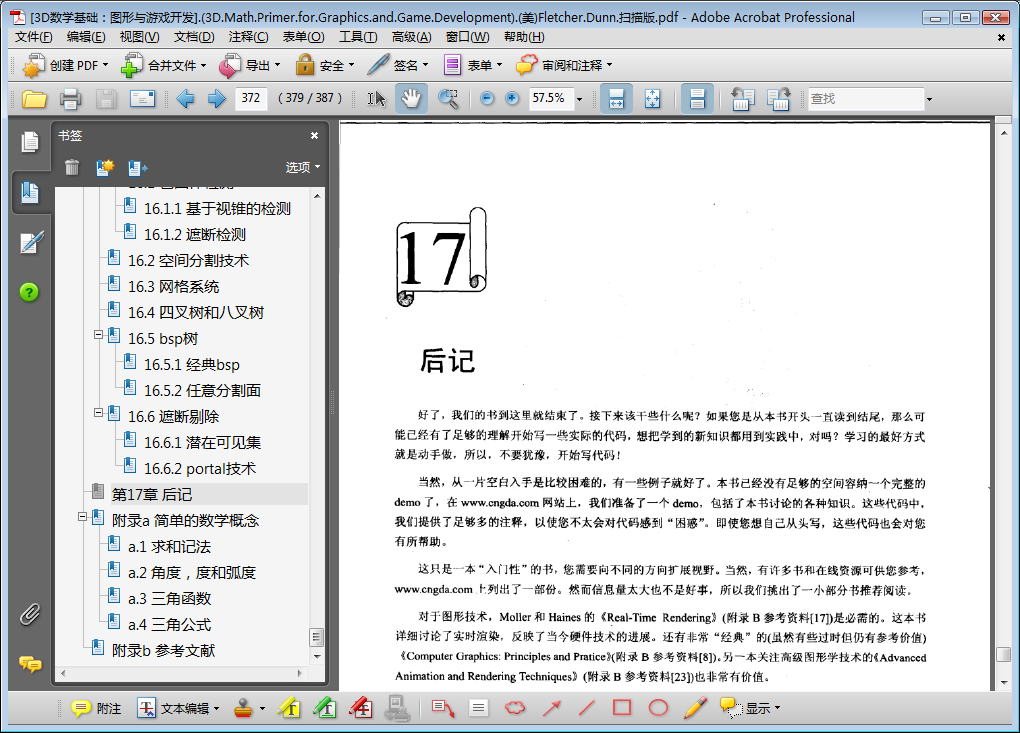1020x733 pixels.
Task: Choose the Arrow annotation tool
Action: pos(551,708)
